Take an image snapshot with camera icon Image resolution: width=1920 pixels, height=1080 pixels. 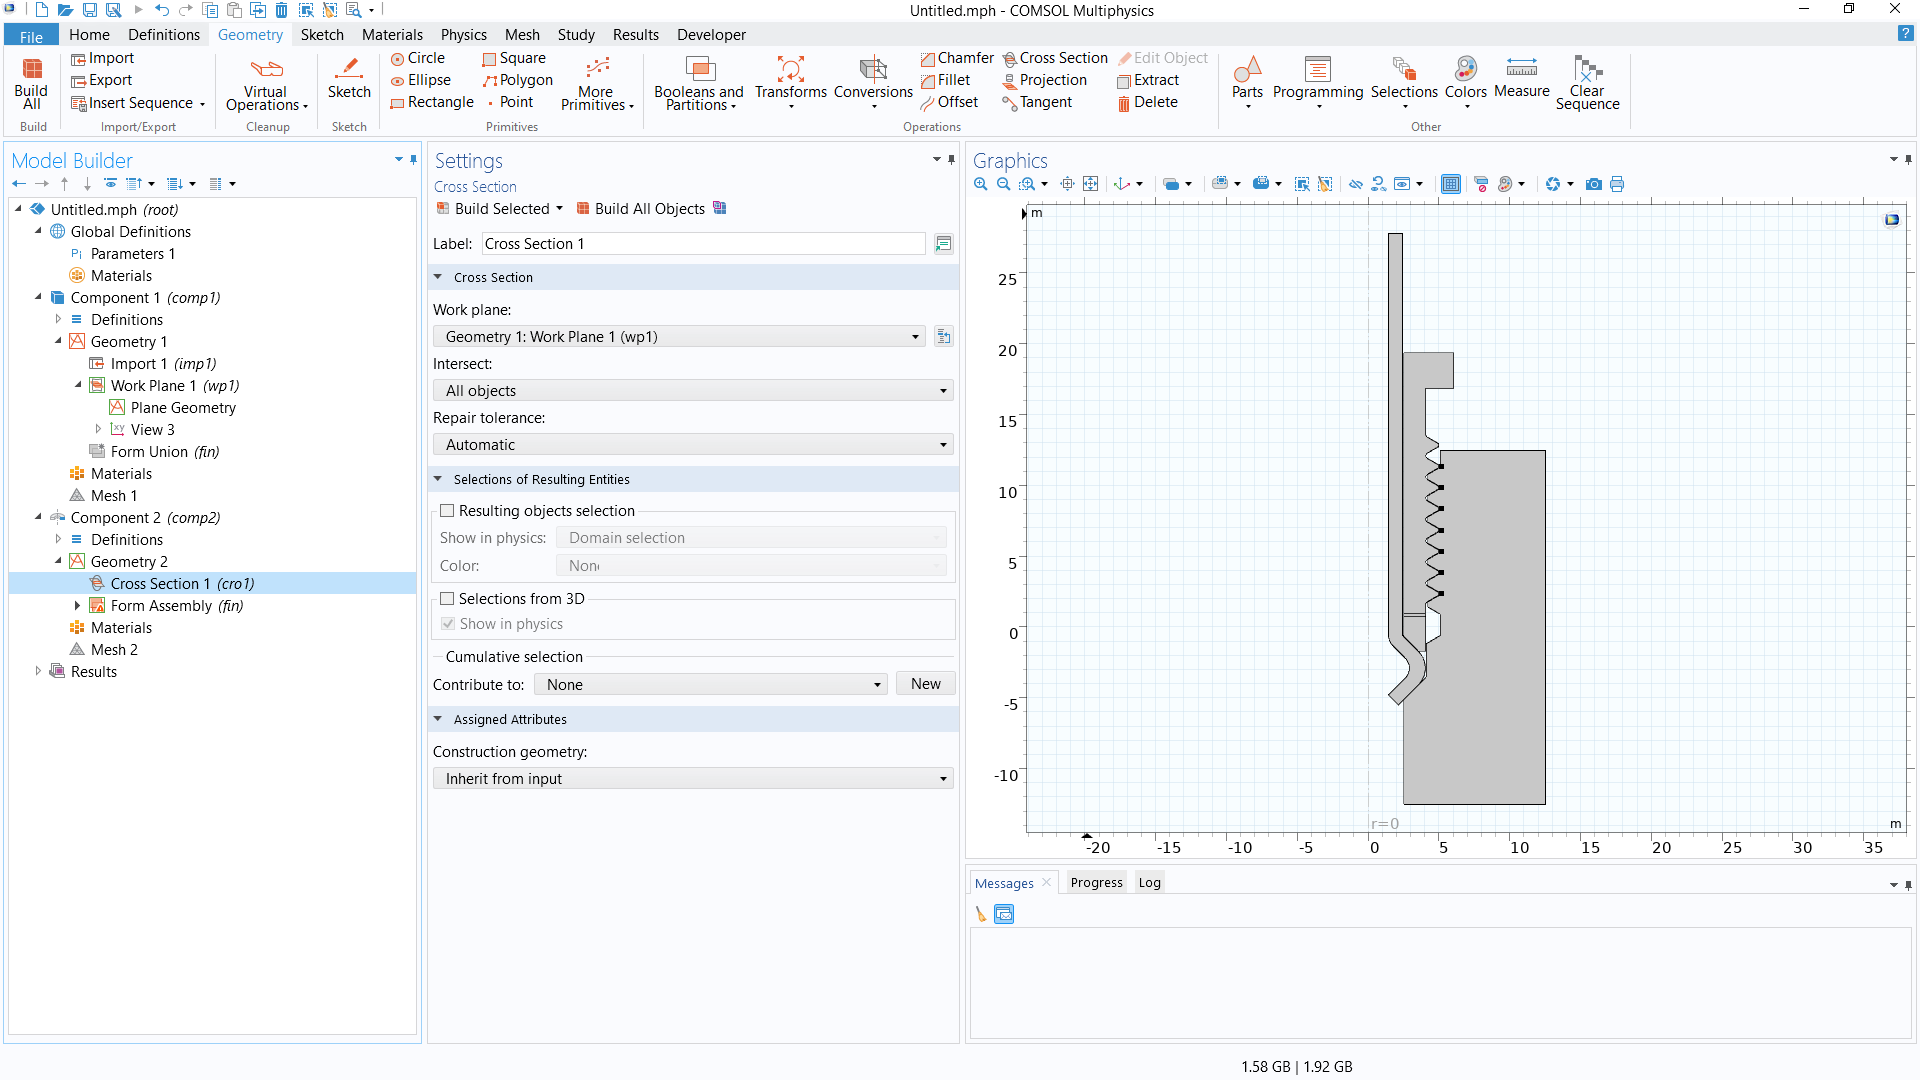pyautogui.click(x=1594, y=184)
